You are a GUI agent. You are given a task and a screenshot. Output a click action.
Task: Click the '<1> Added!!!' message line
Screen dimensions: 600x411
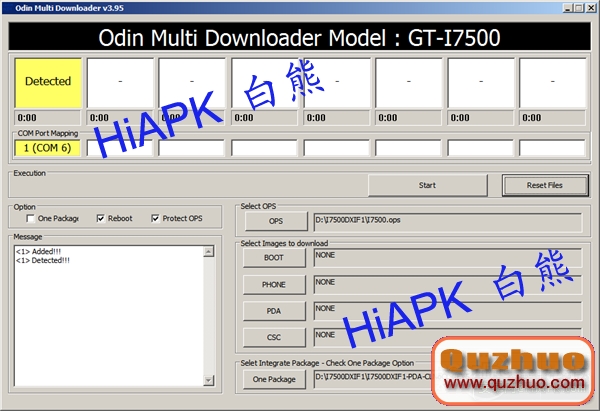tap(38, 251)
